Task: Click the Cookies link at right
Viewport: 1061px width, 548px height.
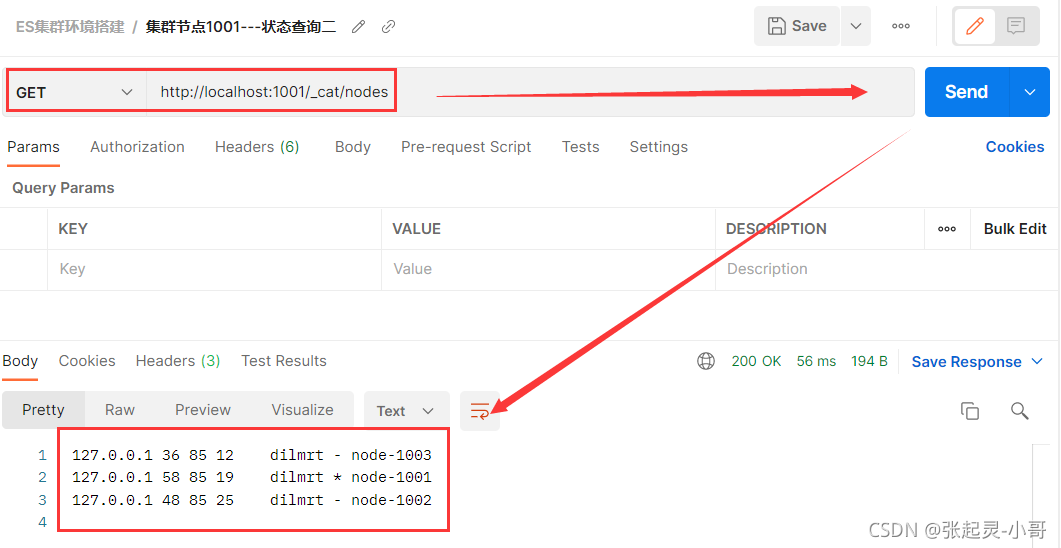Action: click(x=1015, y=147)
